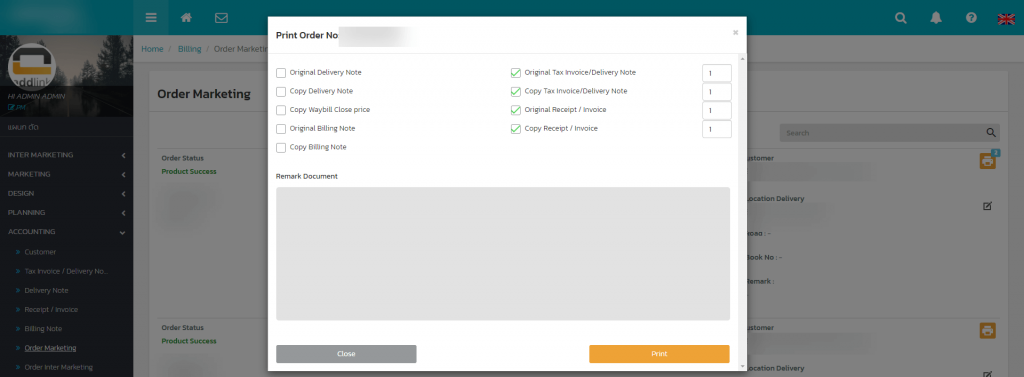Expand the MARKETING sidebar section
Screen dimensions: 1024x377
[67, 174]
